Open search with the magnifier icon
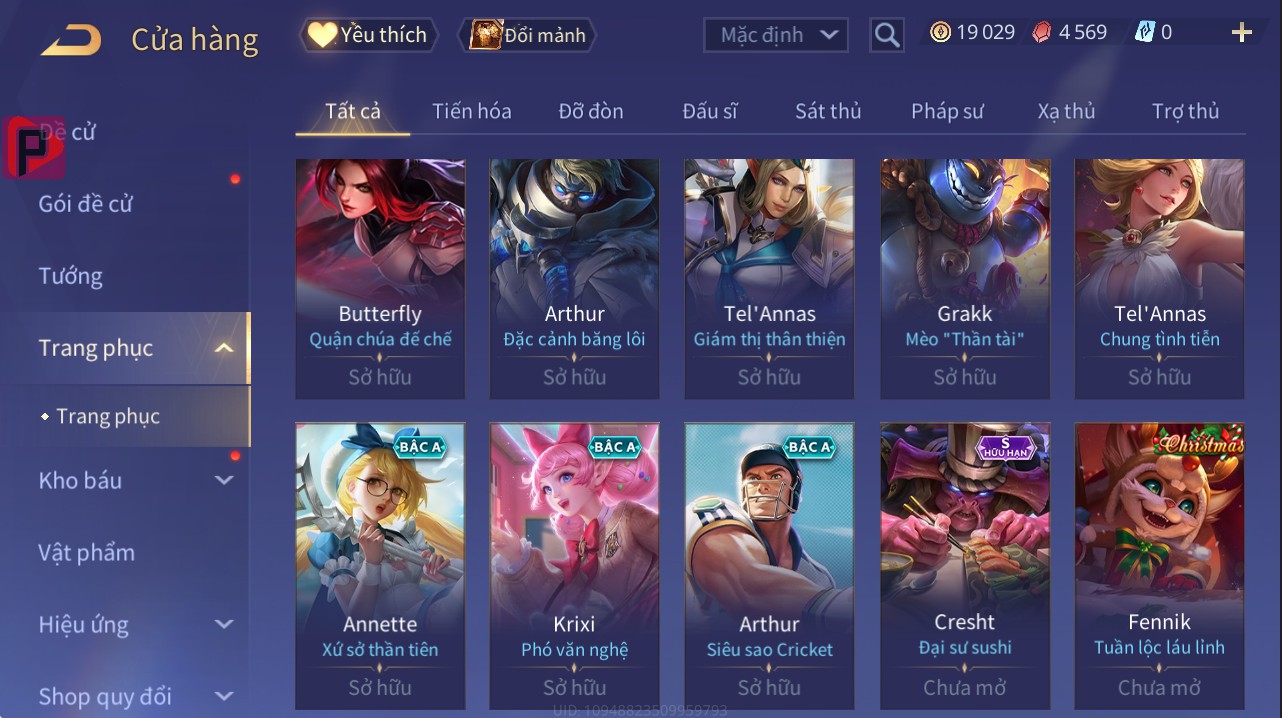This screenshot has width=1282, height=718. 886,35
